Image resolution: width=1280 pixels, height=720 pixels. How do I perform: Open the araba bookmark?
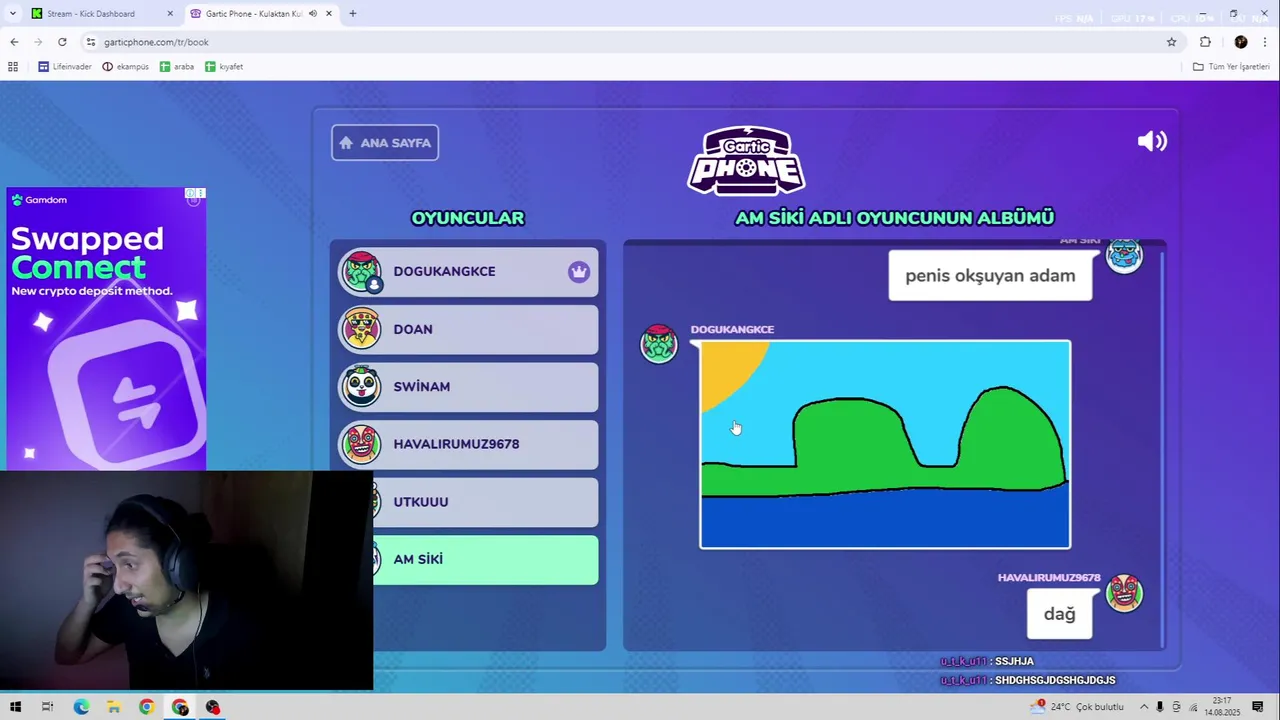177,67
